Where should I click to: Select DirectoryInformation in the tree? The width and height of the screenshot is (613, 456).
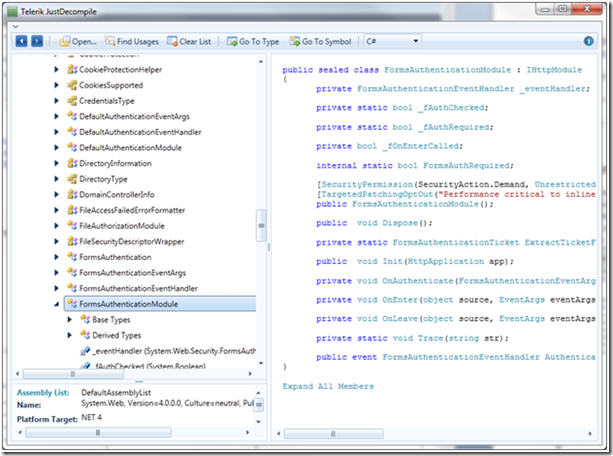pyautogui.click(x=115, y=163)
